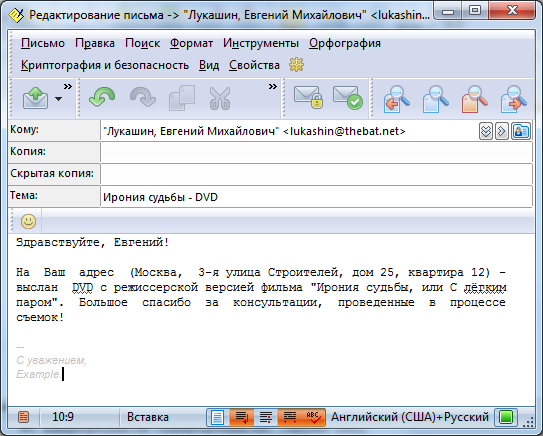Toggle the auto-wrap text button in status bar

[242, 417]
